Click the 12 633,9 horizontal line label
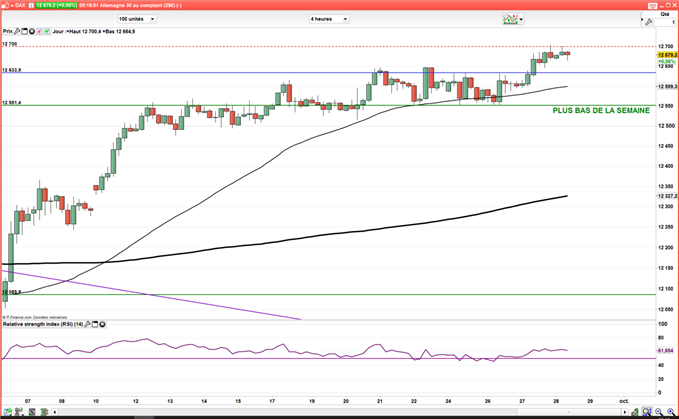This screenshot has width=679, height=419. pos(12,70)
